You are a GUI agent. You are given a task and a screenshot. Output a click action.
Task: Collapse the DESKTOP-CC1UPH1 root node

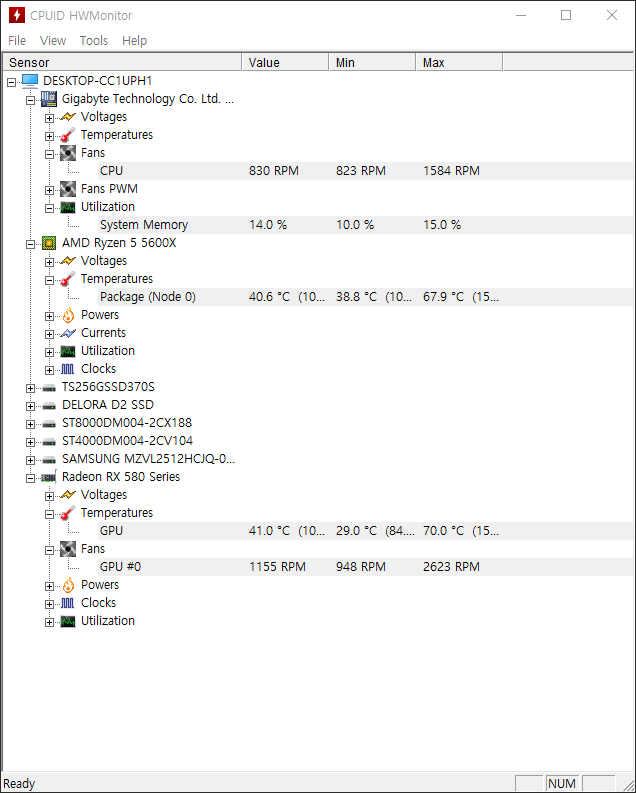click(x=12, y=82)
